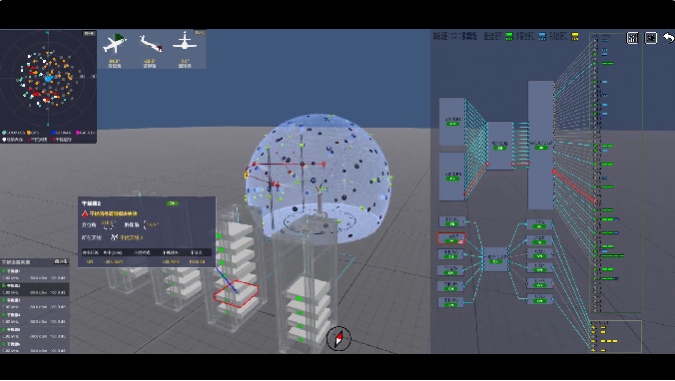Select the fourth item in signal list
The width and height of the screenshot is (675, 381).
pyautogui.click(x=35, y=318)
